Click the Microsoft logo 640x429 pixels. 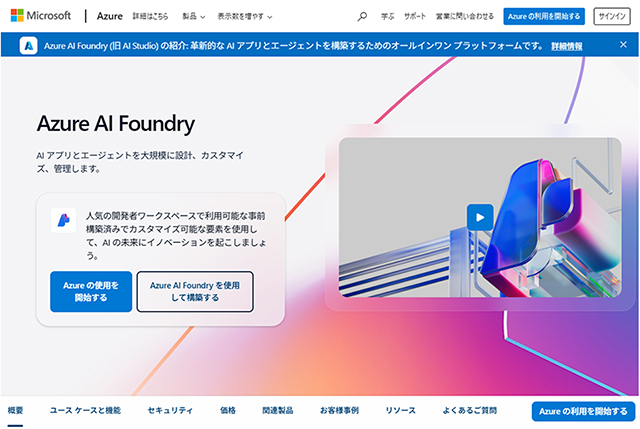(x=41, y=16)
